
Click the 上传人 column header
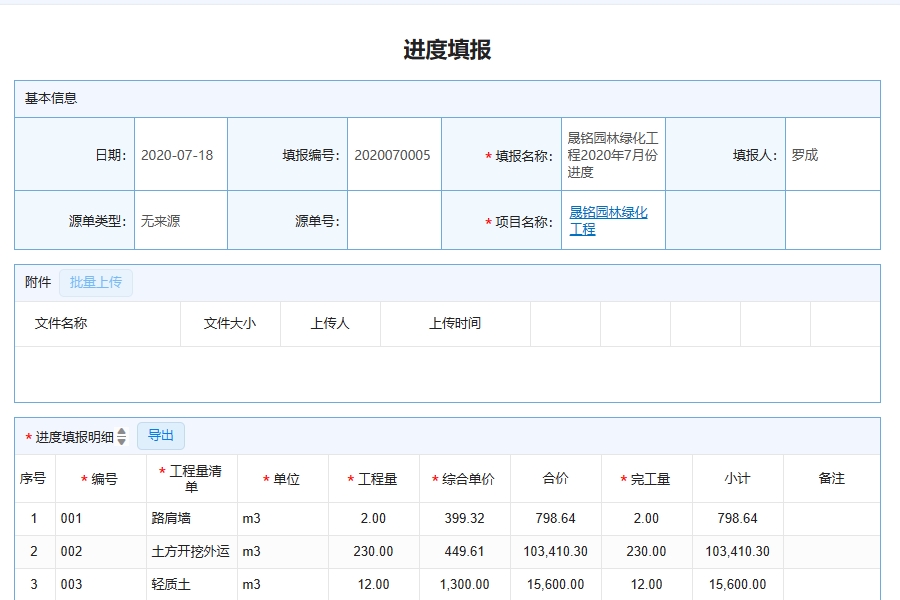click(x=330, y=323)
